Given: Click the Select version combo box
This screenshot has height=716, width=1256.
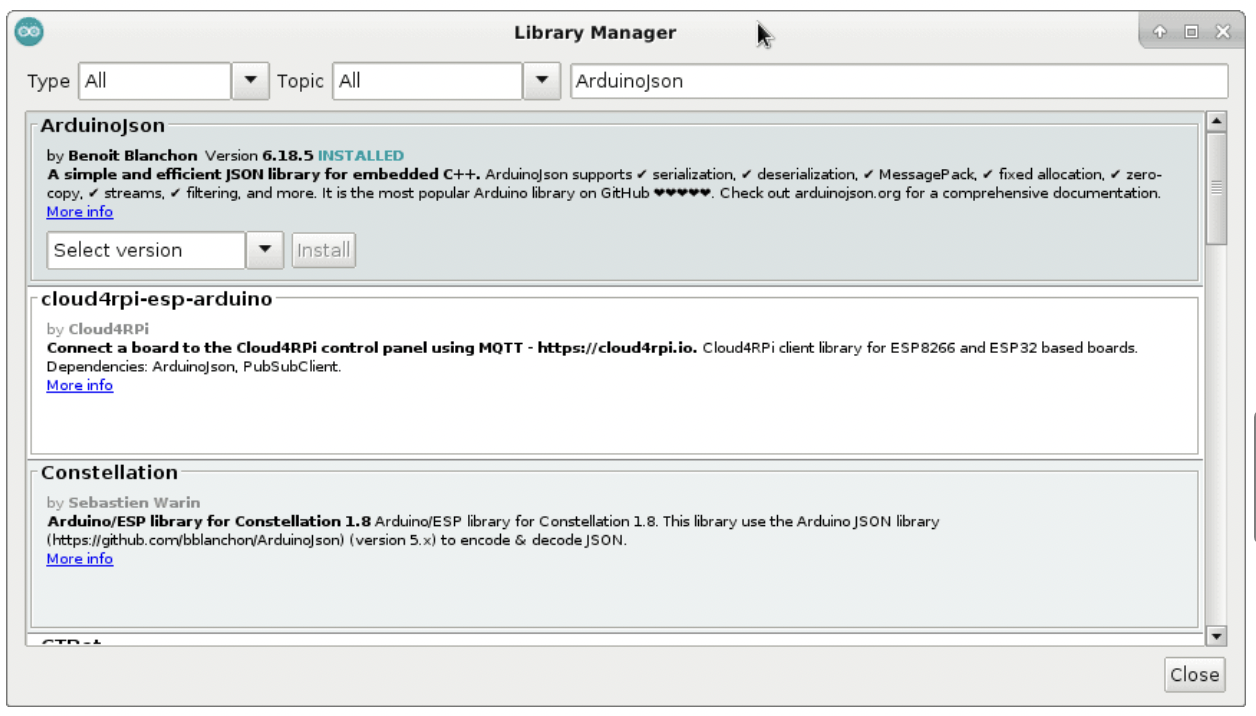Looking at the screenshot, I should click(x=146, y=250).
